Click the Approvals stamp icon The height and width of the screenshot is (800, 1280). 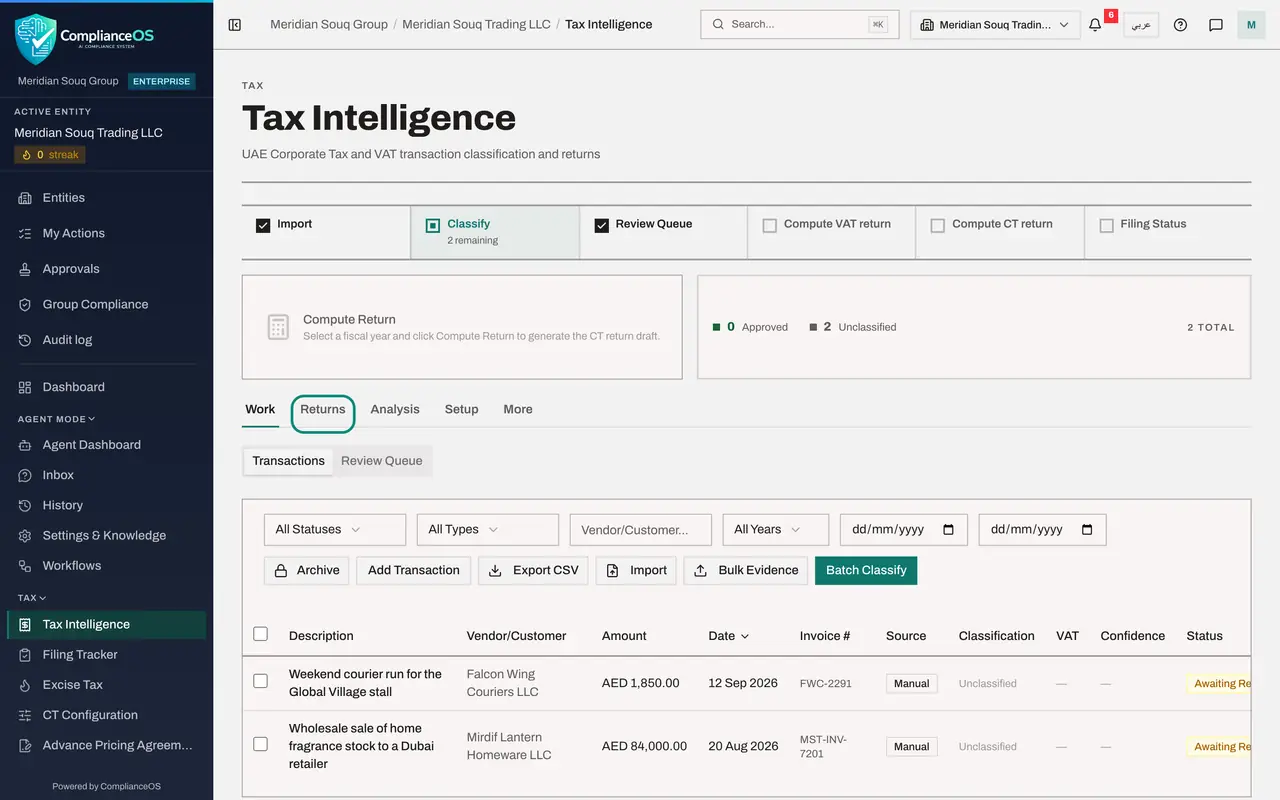25,269
